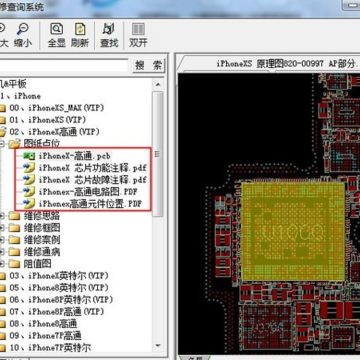This screenshot has height=360, width=360.
Task: Open iPhonex高通元件位置.PDF
Action: point(90,203)
